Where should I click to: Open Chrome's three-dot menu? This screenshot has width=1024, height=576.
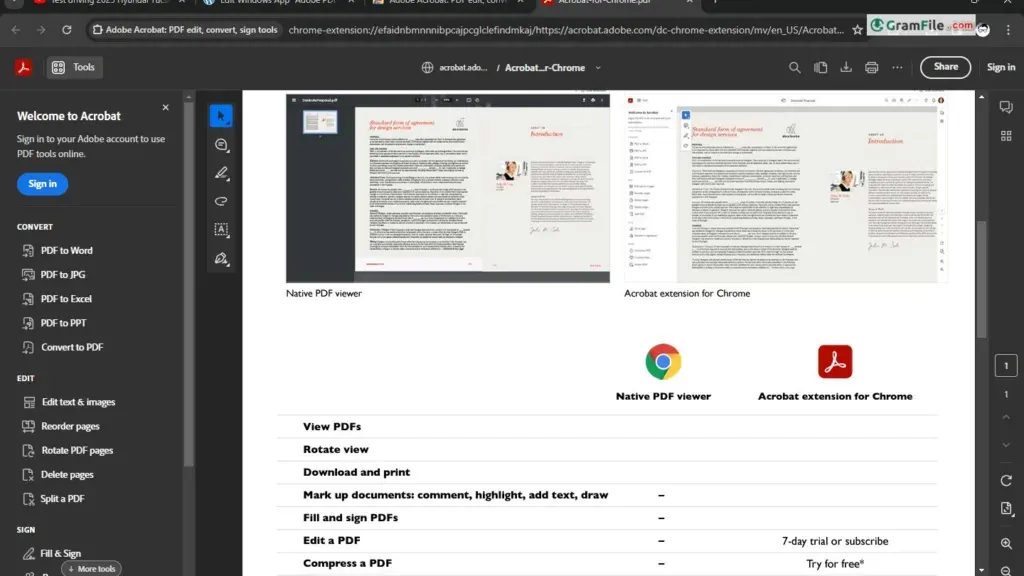click(1008, 30)
